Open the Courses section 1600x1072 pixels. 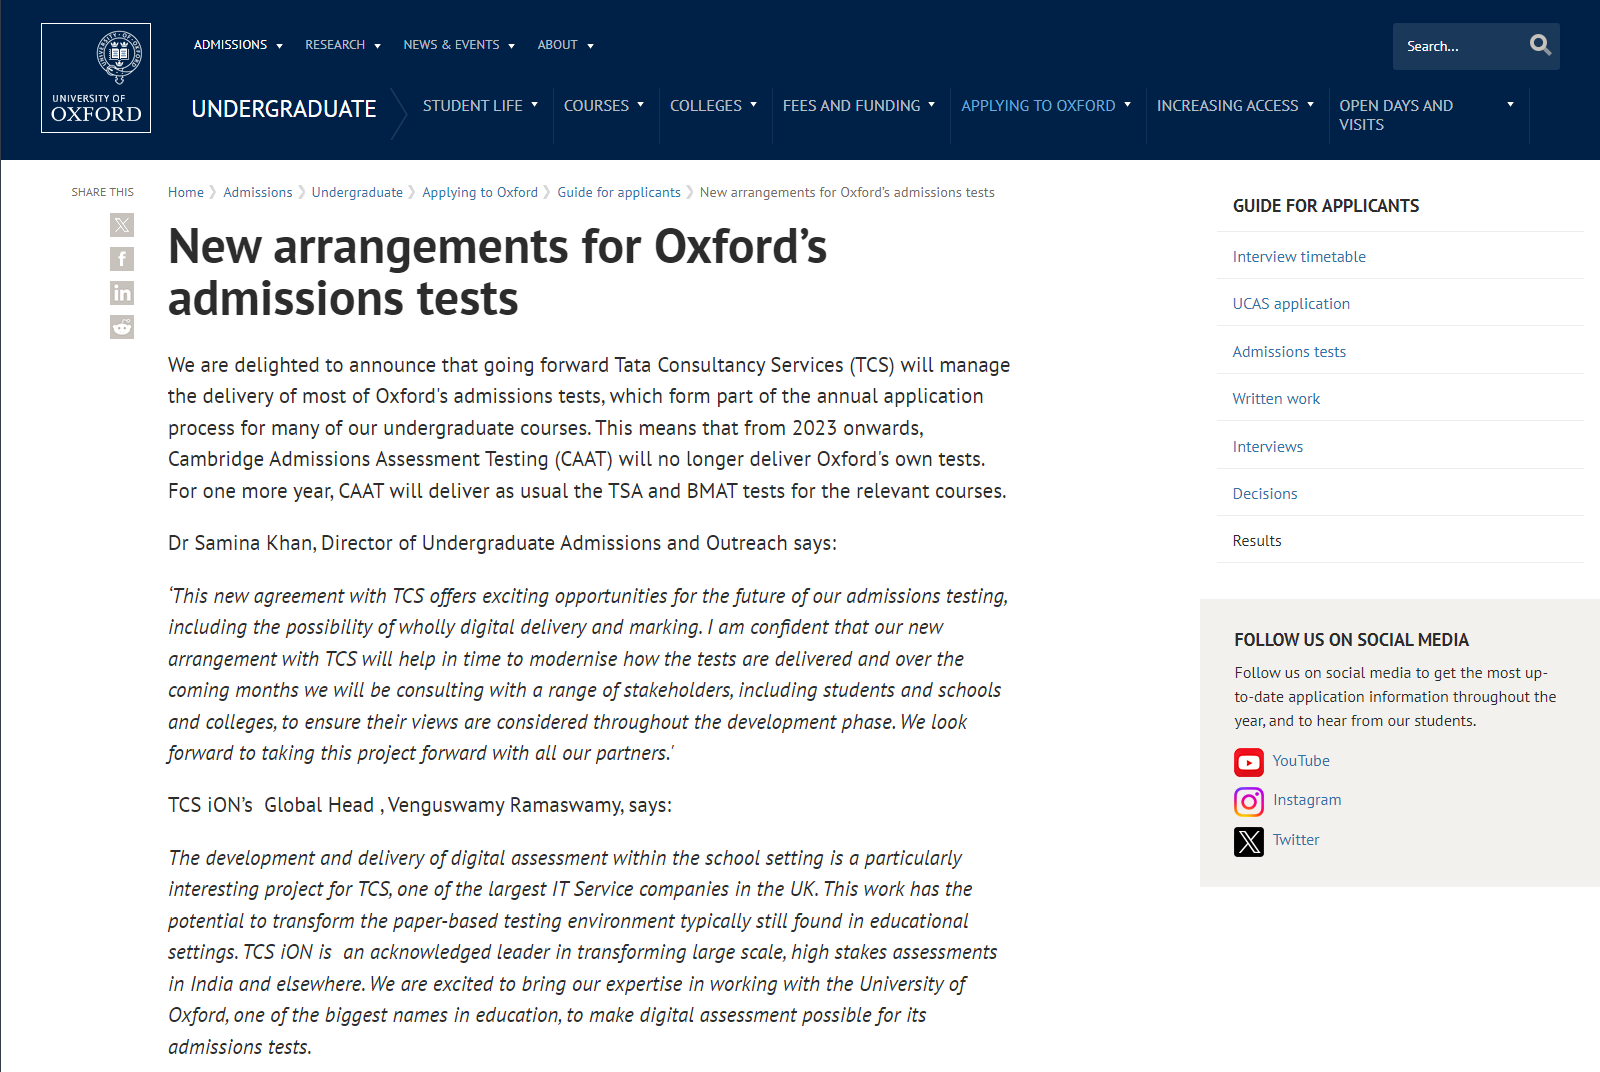[596, 105]
